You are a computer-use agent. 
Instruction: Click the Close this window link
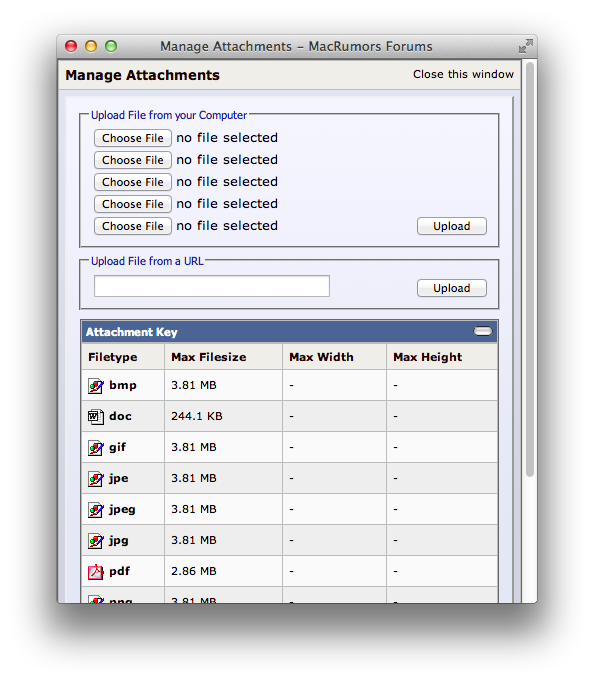tap(463, 74)
